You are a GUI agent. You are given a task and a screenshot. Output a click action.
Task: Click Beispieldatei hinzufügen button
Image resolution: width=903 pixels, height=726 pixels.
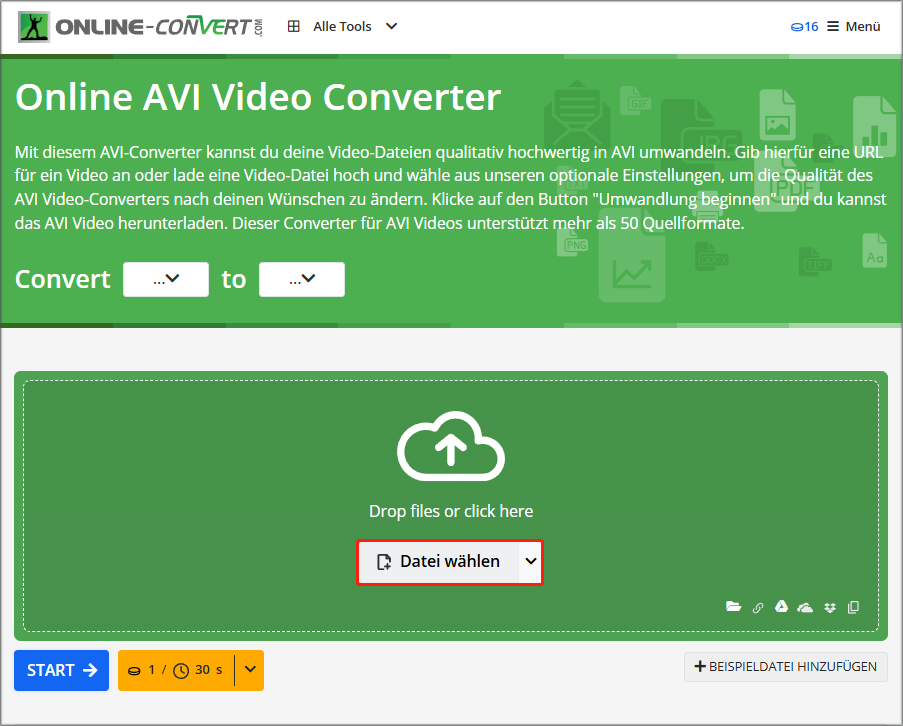786,667
